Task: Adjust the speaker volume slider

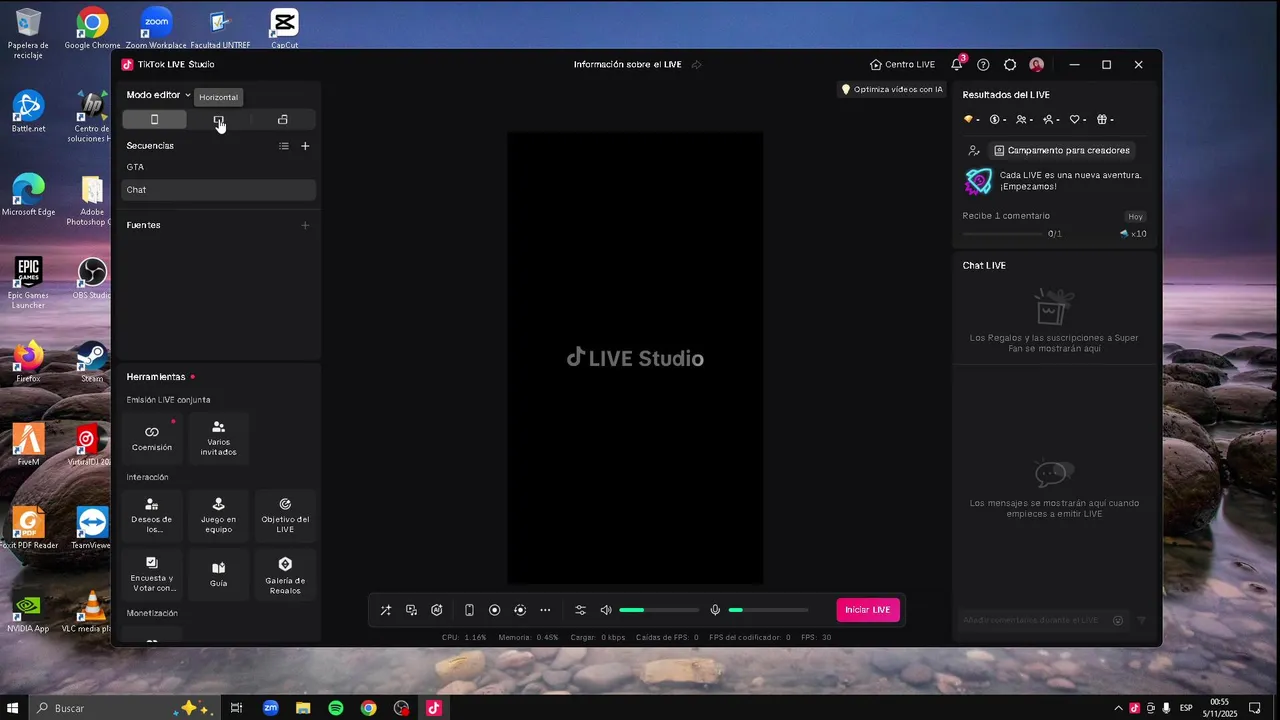Action: point(659,610)
